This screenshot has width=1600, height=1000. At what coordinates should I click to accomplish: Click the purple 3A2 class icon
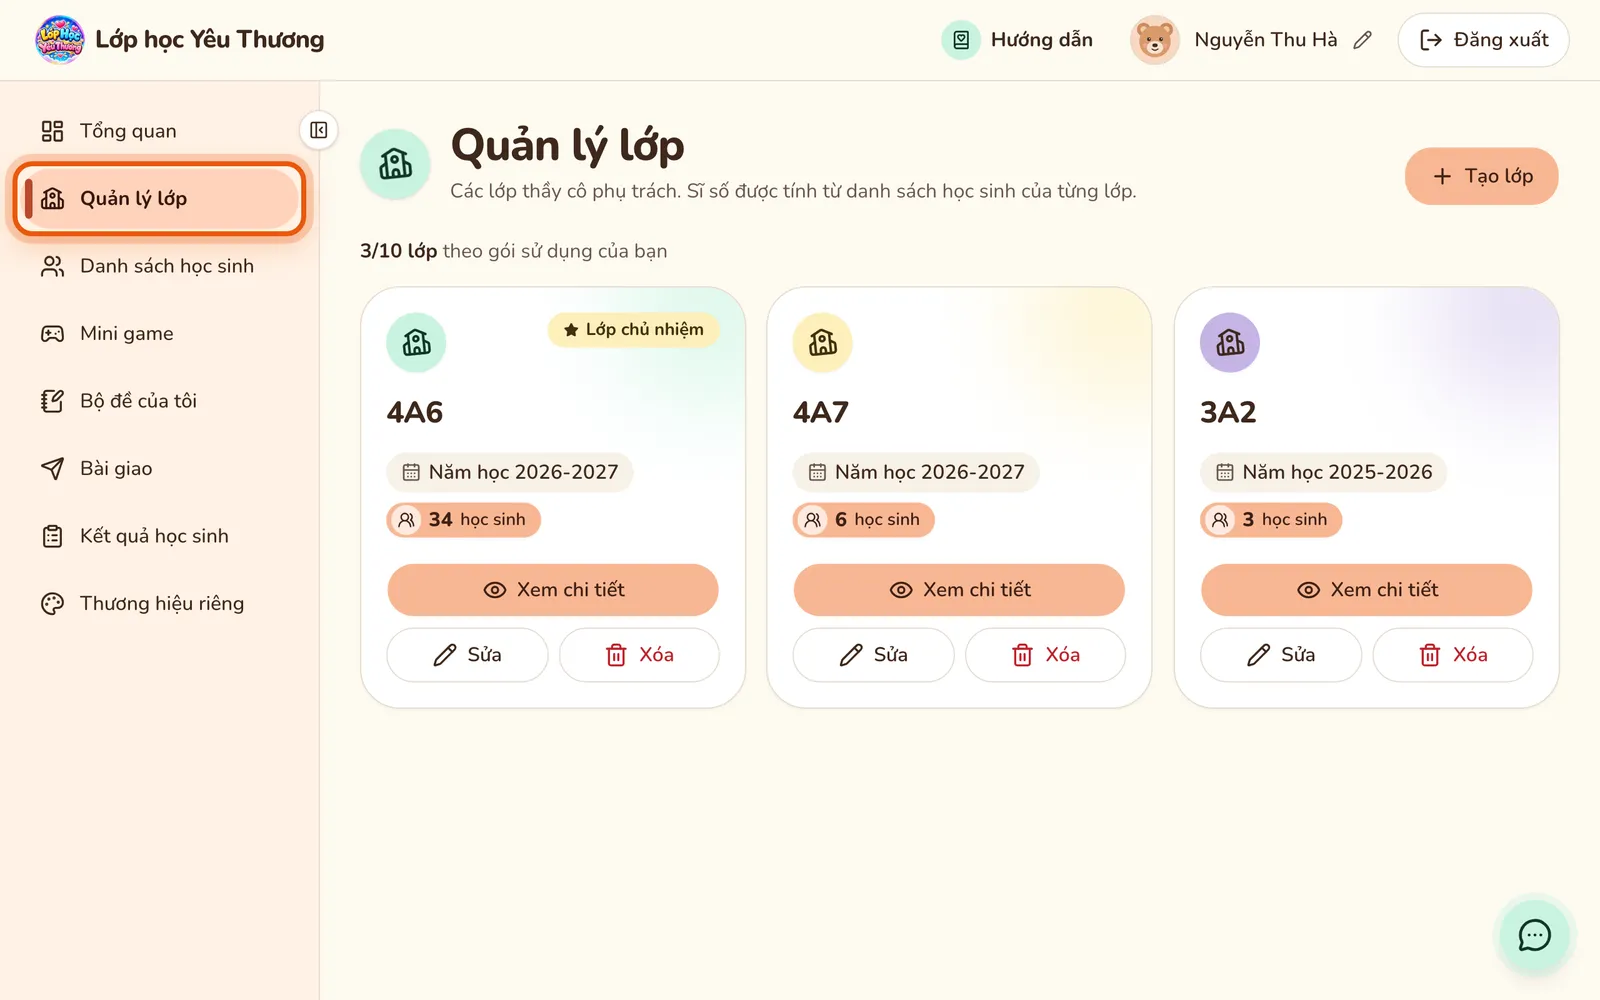tap(1230, 342)
